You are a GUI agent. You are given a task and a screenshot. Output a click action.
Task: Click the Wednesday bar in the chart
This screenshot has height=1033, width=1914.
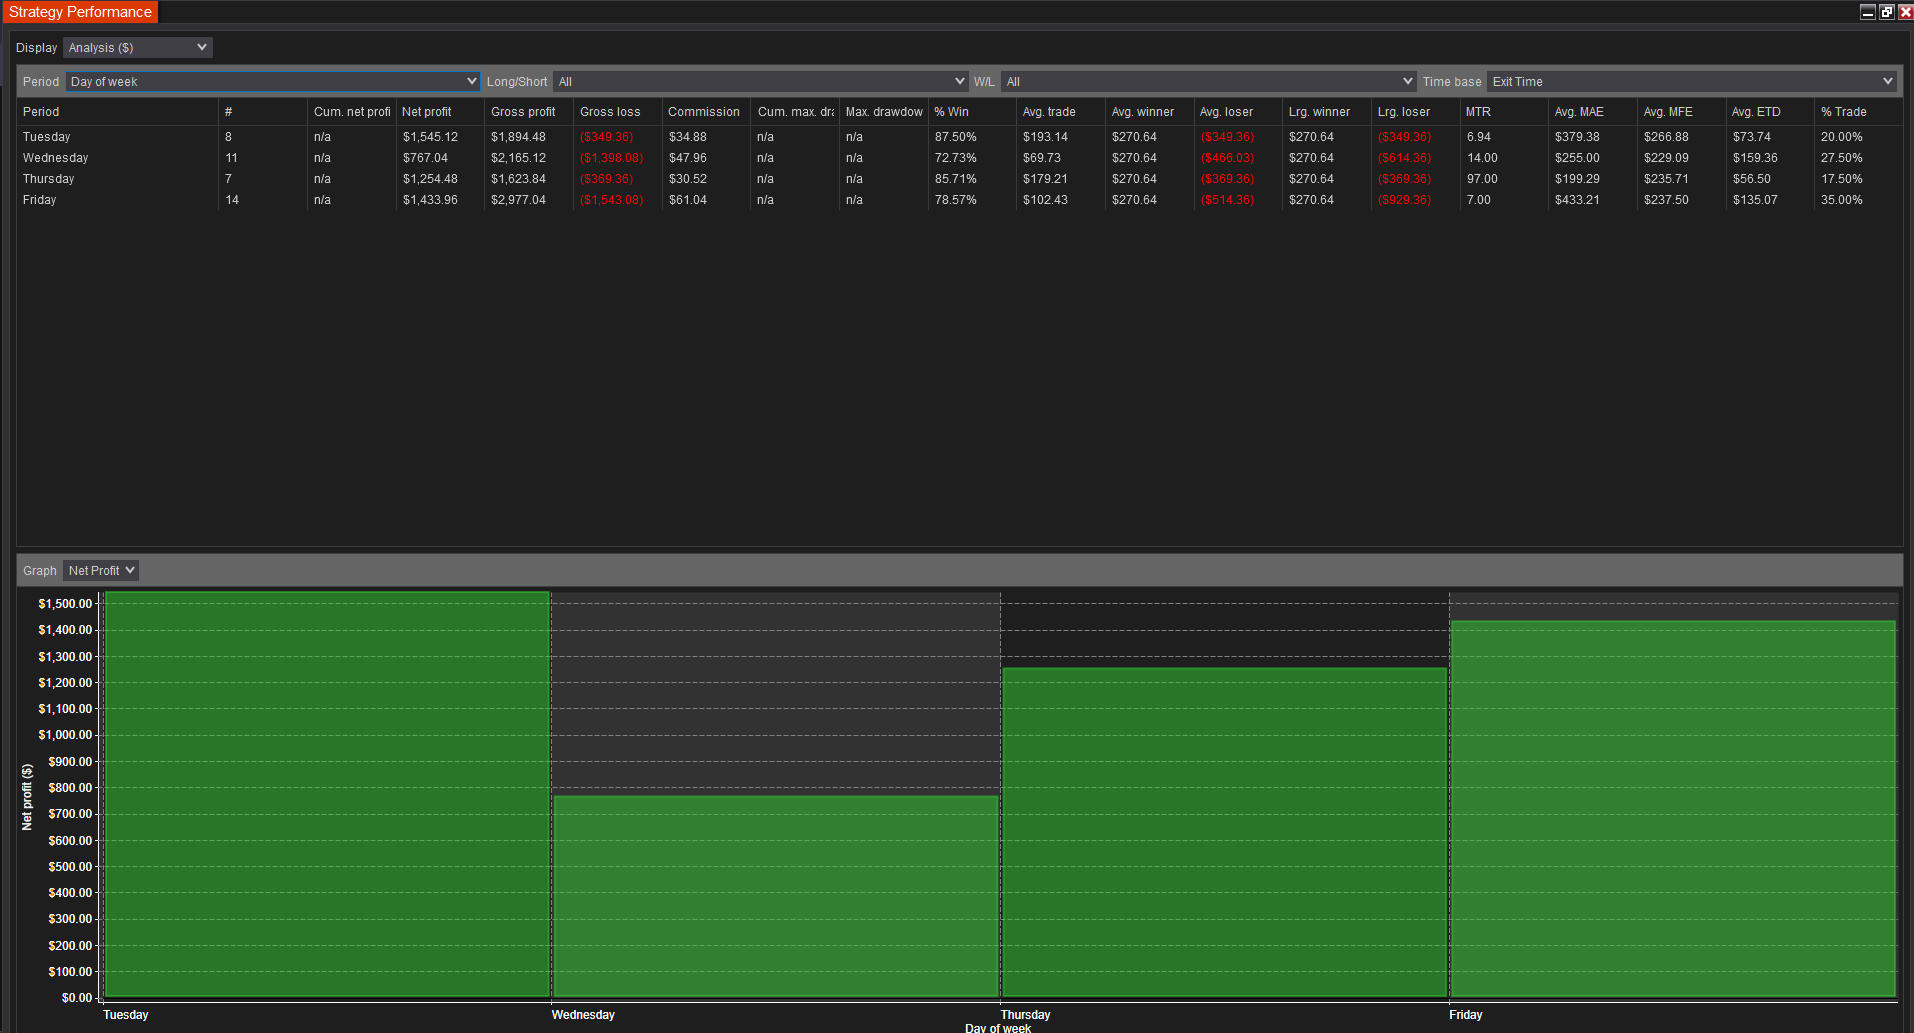[776, 897]
